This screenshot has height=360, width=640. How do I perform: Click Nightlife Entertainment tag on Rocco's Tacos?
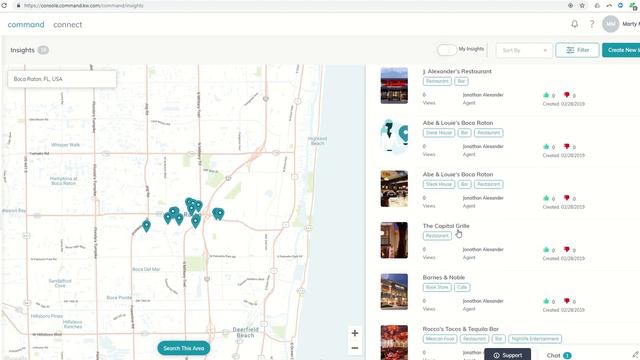pyautogui.click(x=535, y=339)
